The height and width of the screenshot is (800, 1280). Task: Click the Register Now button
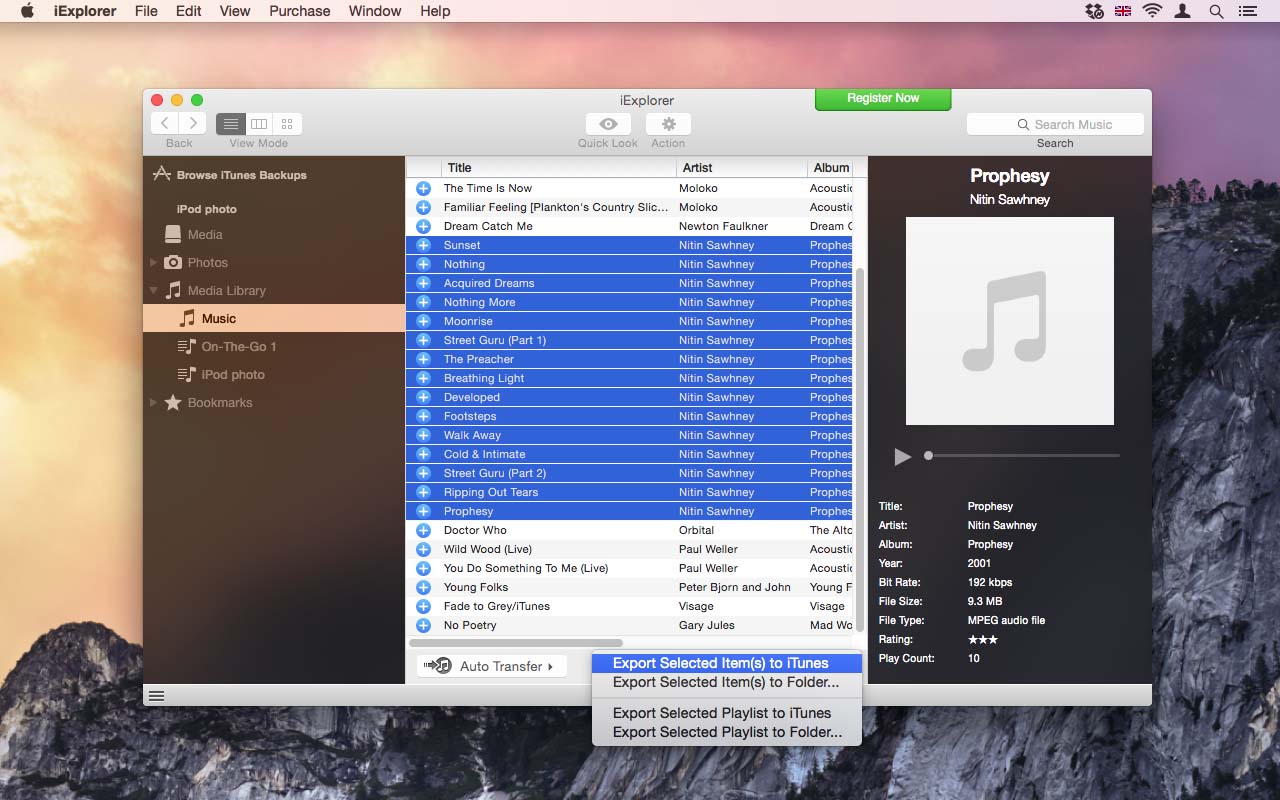coord(883,98)
